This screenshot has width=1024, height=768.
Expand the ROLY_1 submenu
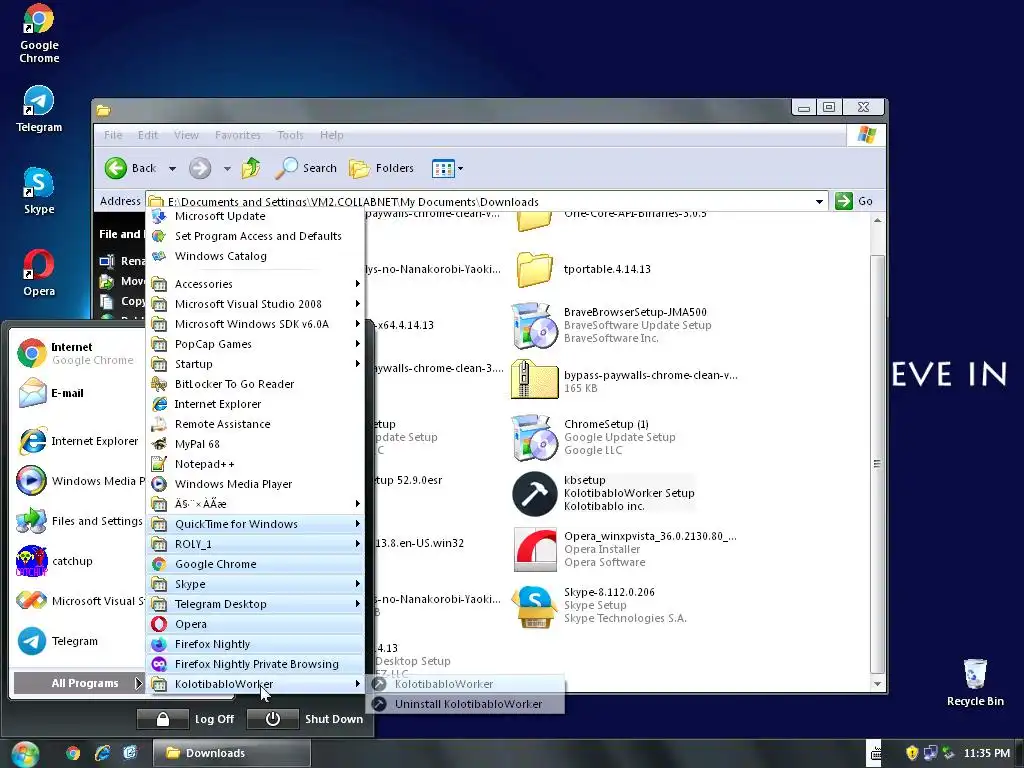pos(255,544)
